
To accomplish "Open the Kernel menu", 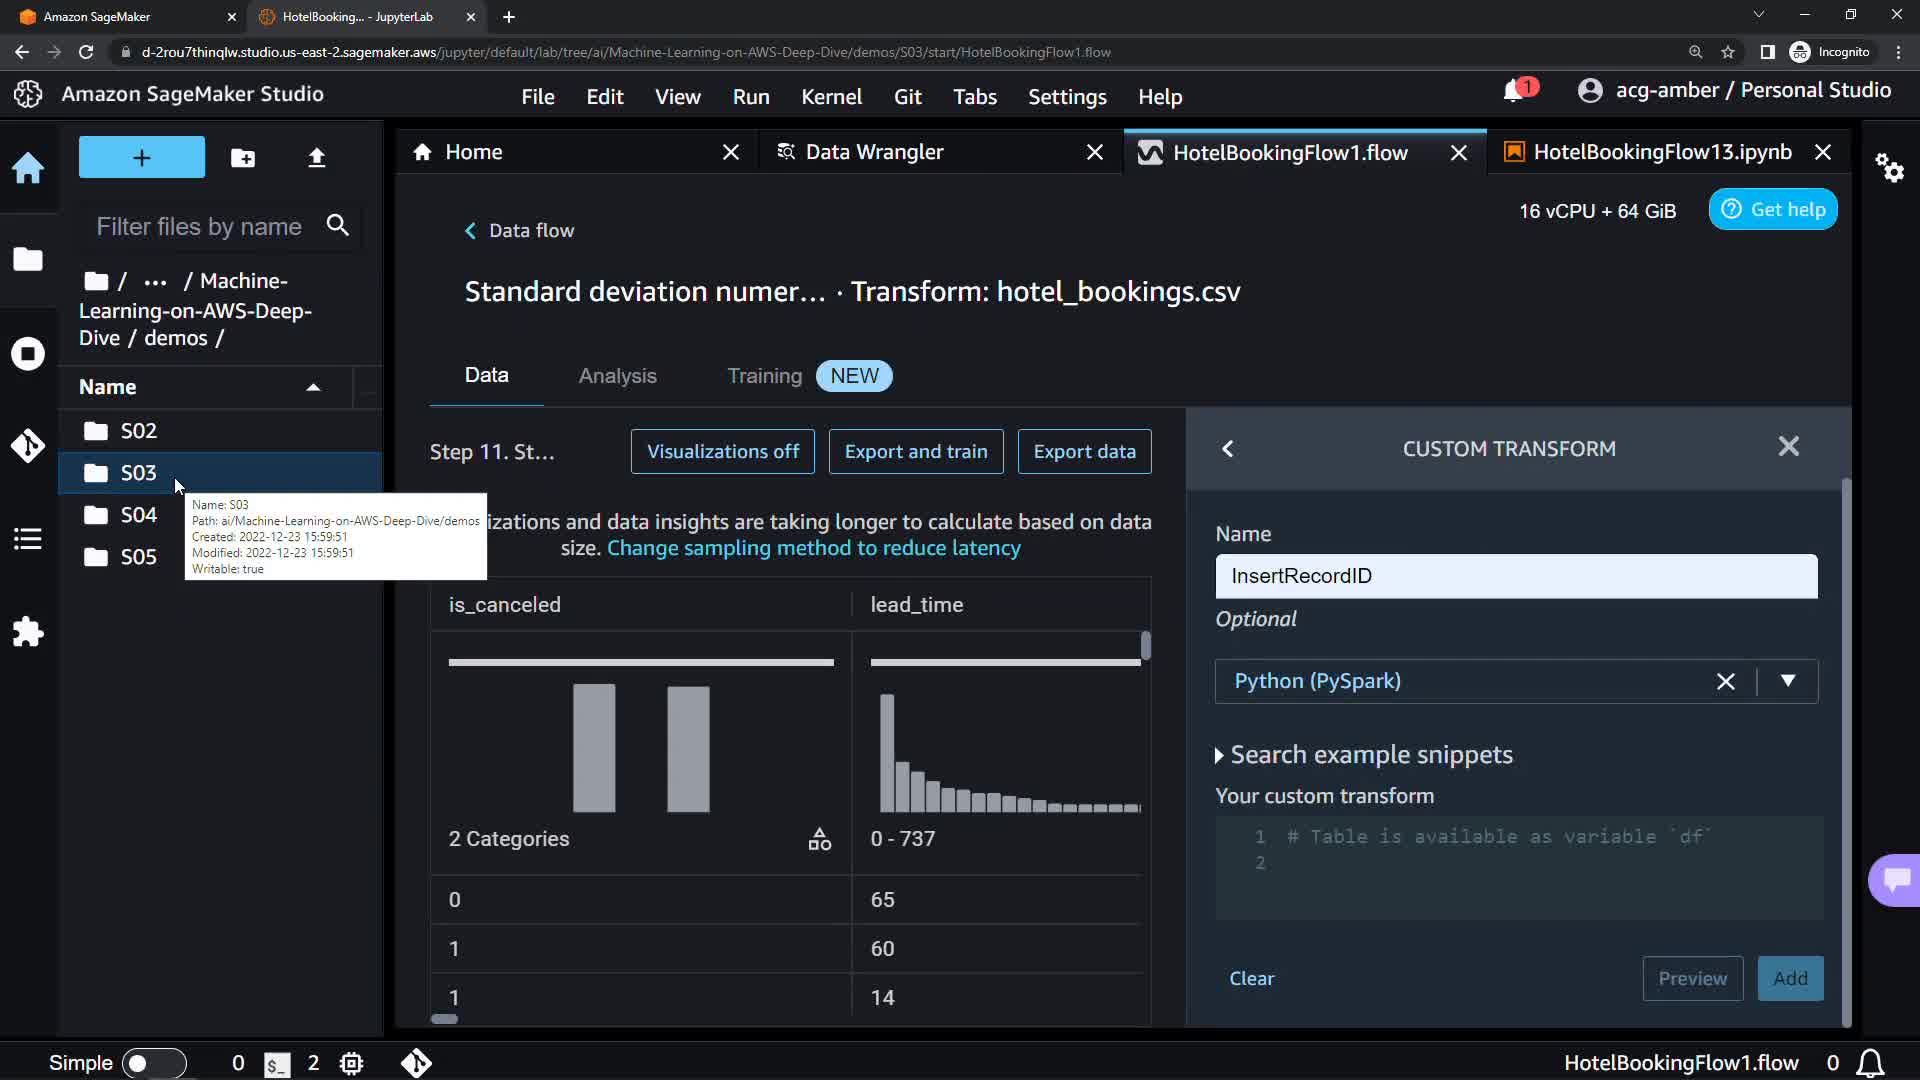I will pyautogui.click(x=831, y=97).
